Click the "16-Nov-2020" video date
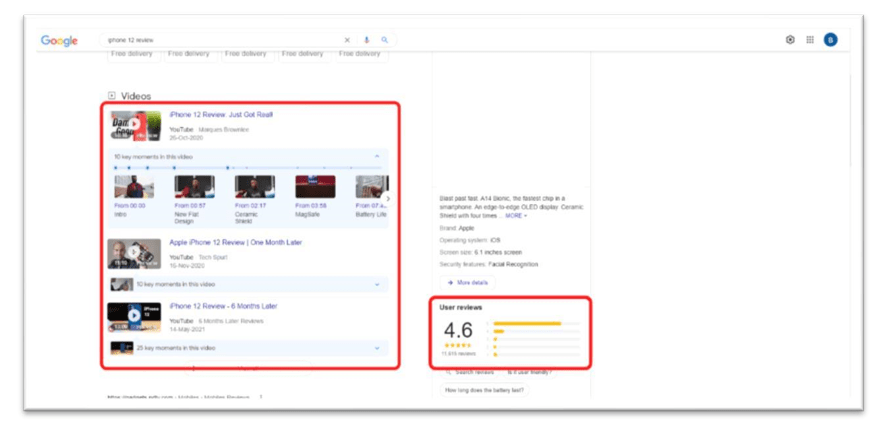The height and width of the screenshot is (431, 893). point(186,265)
